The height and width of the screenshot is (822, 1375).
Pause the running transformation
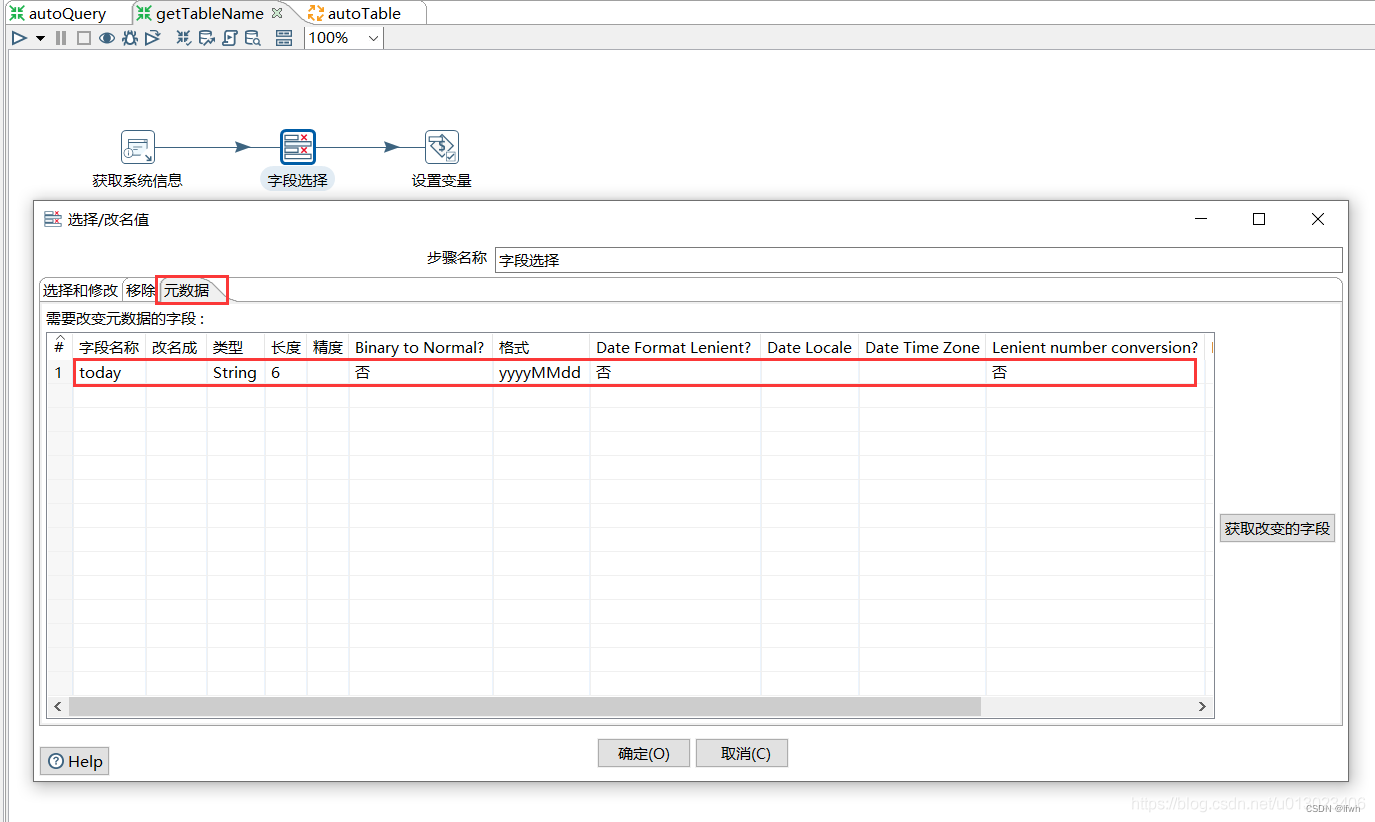click(61, 38)
